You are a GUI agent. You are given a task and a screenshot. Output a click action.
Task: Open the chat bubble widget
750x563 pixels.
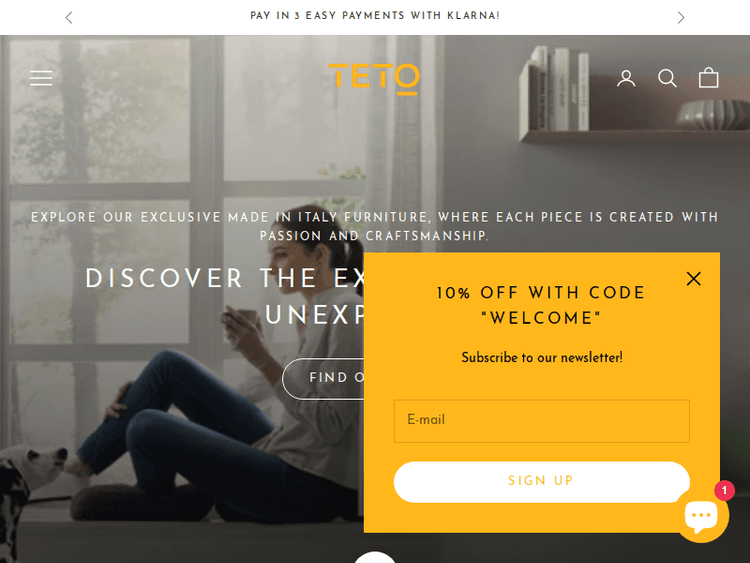[702, 516]
